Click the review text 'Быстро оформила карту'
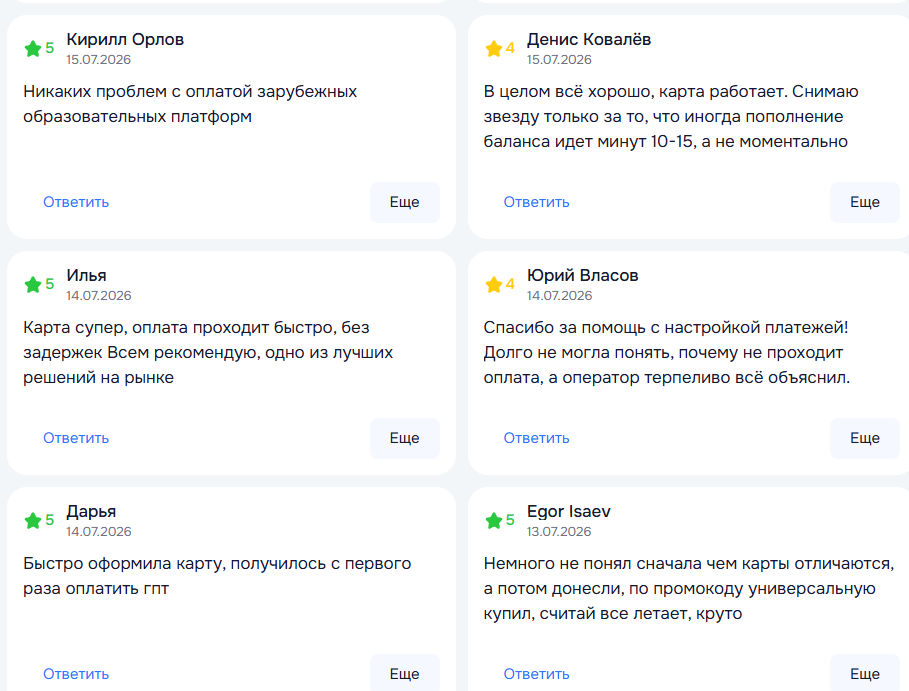Viewport: 909px width, 691px height. coord(124,563)
